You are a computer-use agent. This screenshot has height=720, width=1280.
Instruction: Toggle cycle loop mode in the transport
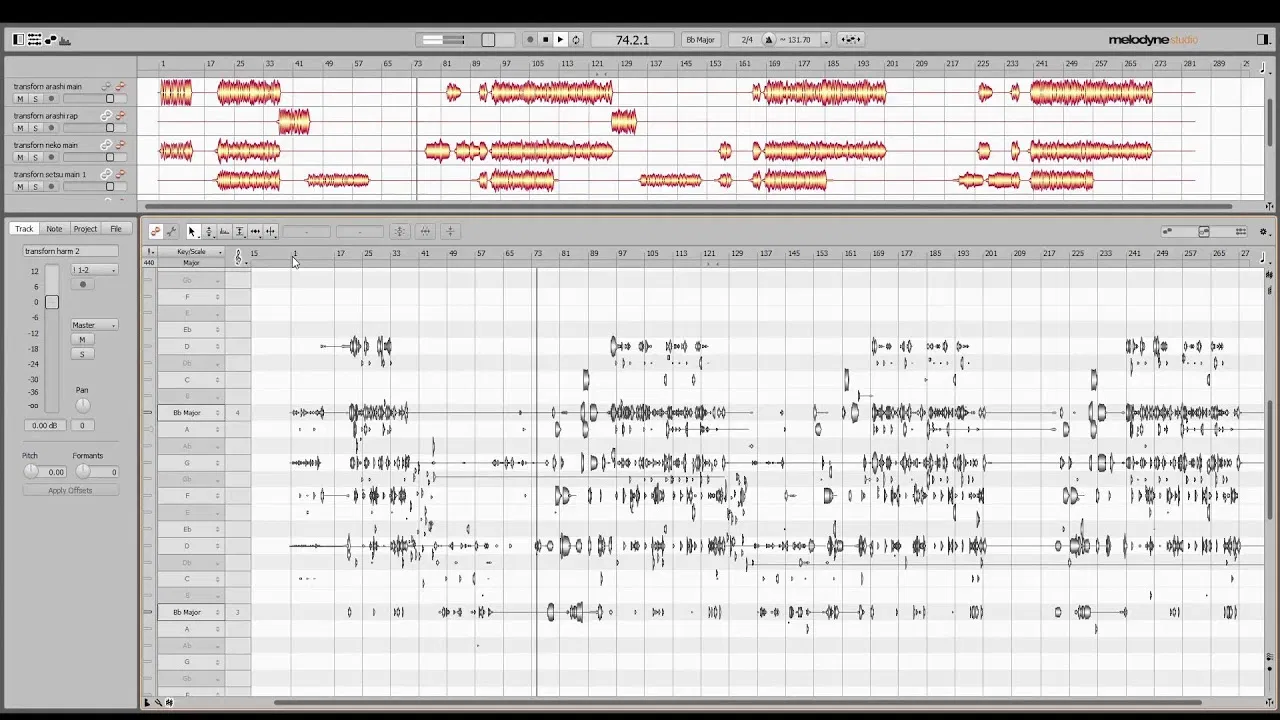click(x=576, y=40)
